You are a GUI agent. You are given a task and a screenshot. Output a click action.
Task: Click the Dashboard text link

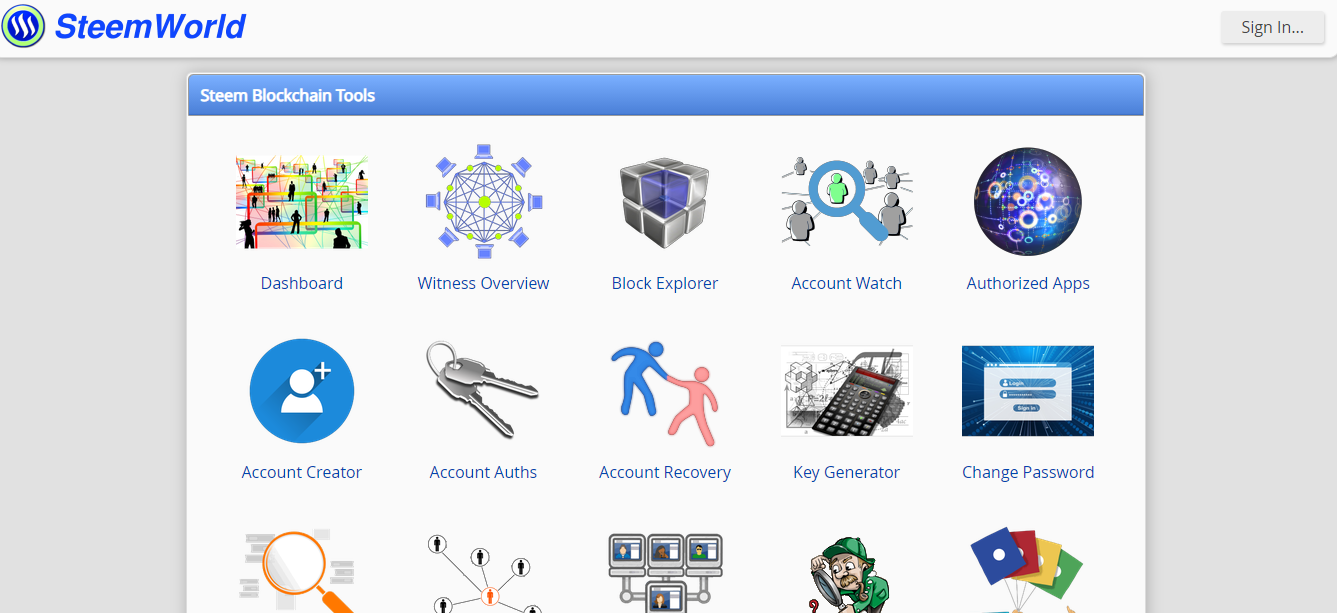302,283
